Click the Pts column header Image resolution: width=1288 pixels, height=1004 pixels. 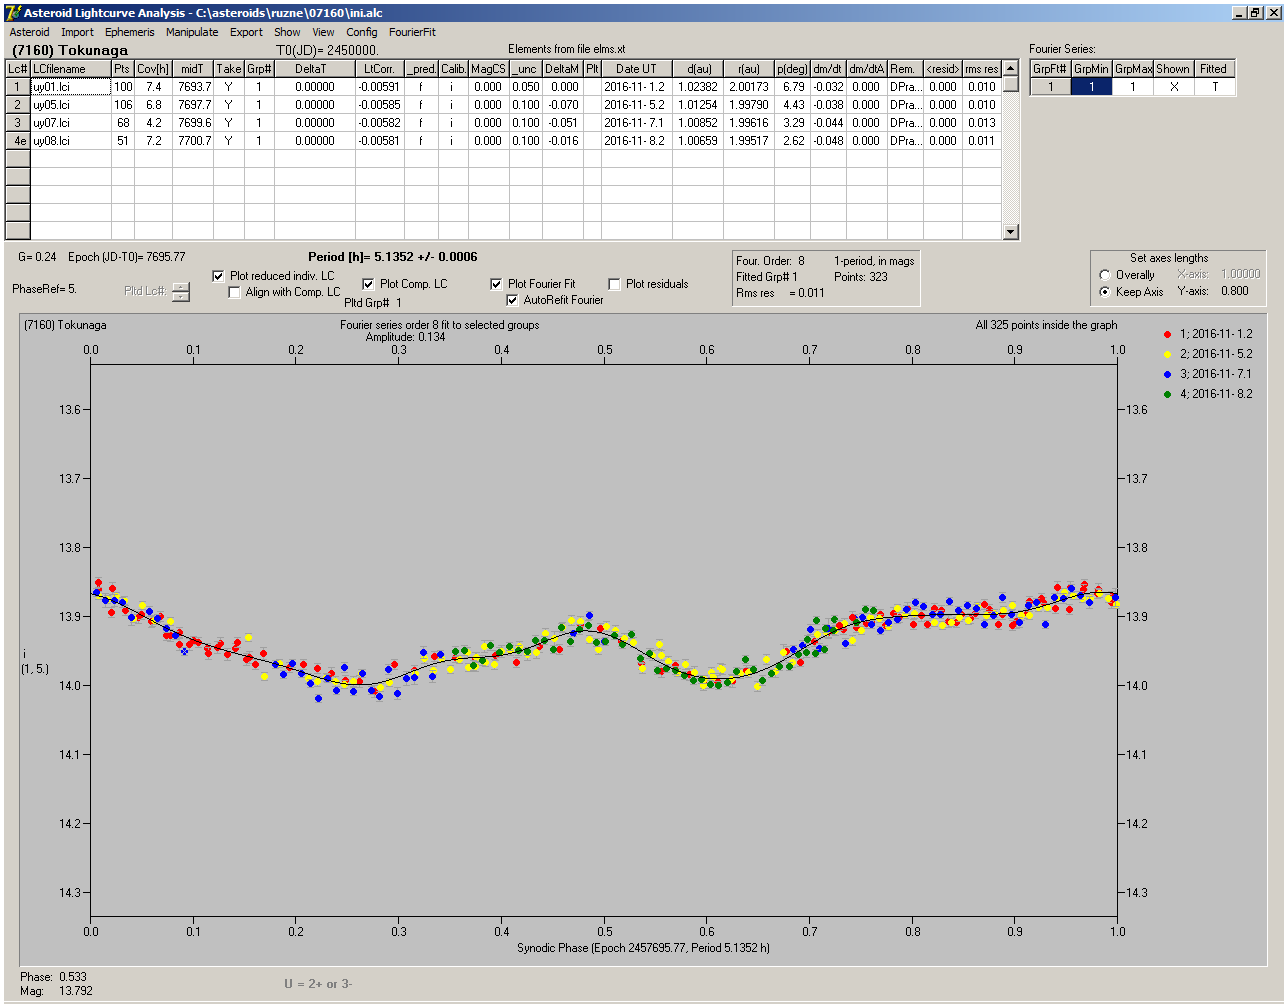122,69
